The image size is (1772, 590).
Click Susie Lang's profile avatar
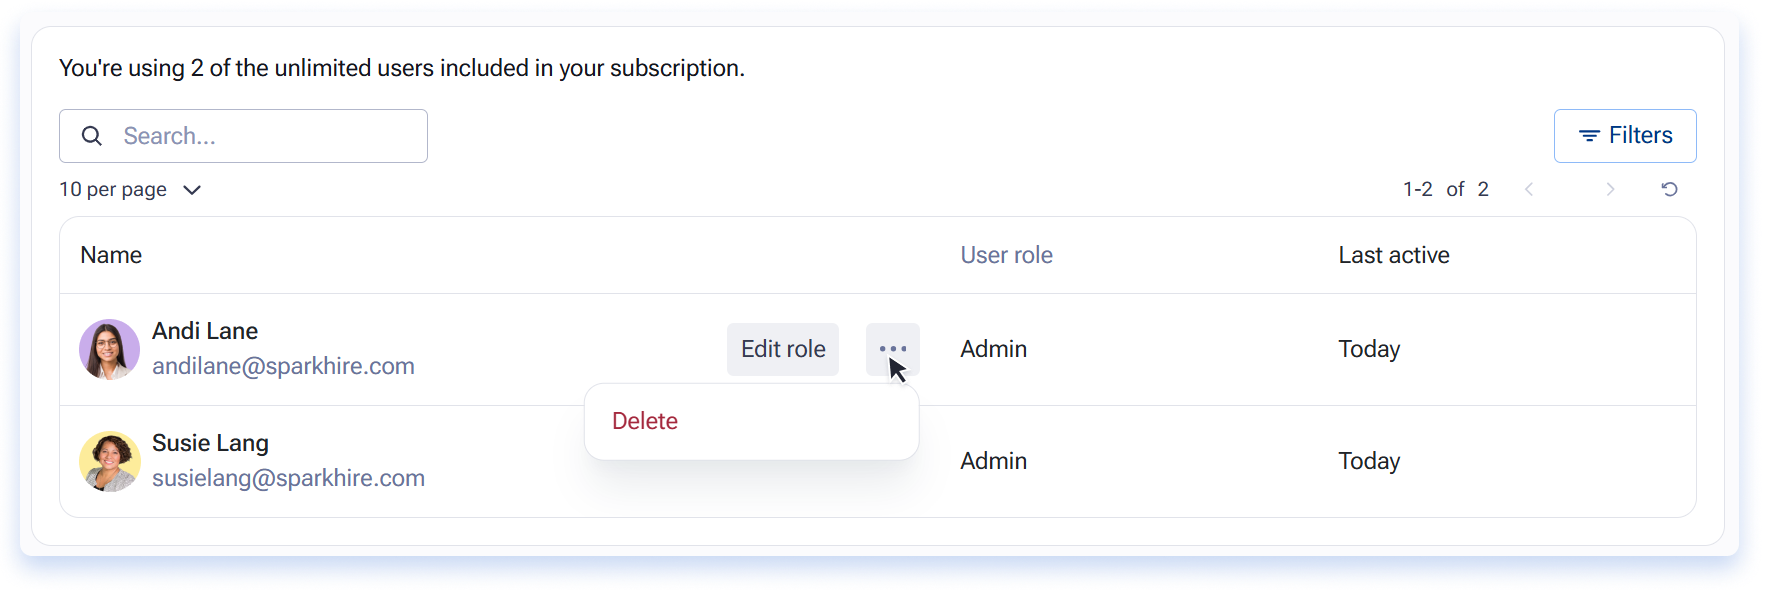109,461
